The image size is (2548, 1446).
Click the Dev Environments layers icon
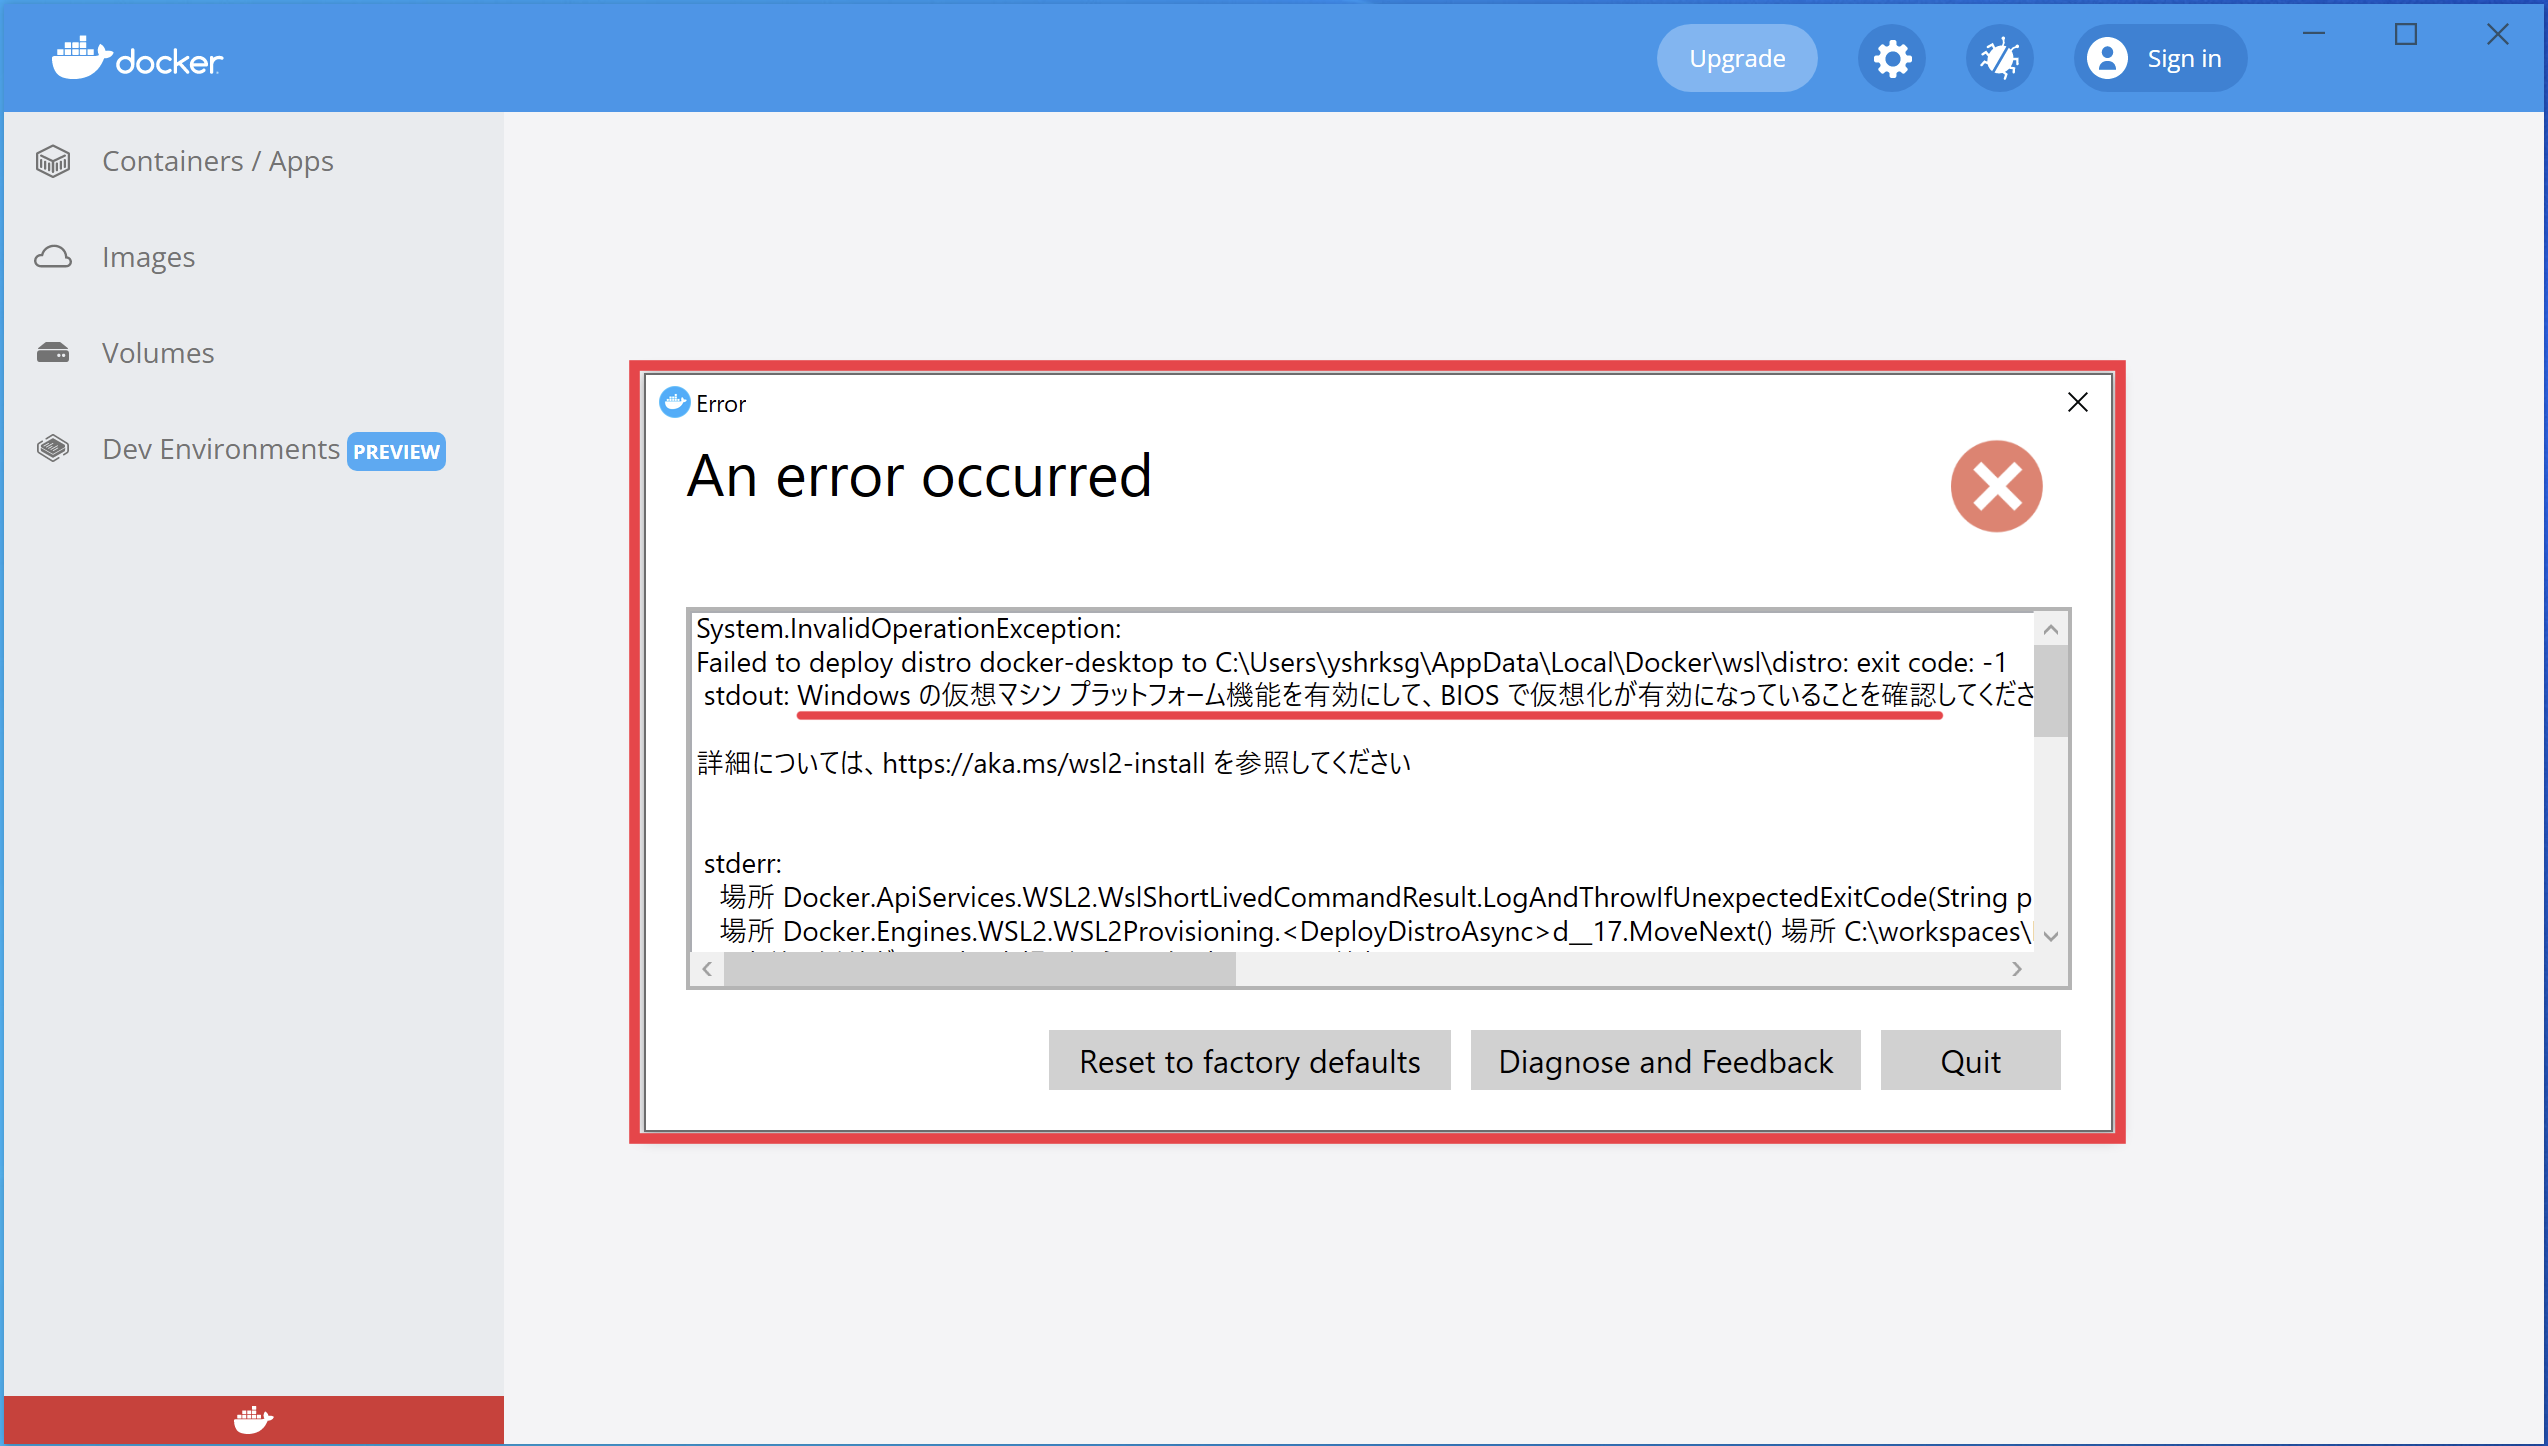pyautogui.click(x=53, y=449)
